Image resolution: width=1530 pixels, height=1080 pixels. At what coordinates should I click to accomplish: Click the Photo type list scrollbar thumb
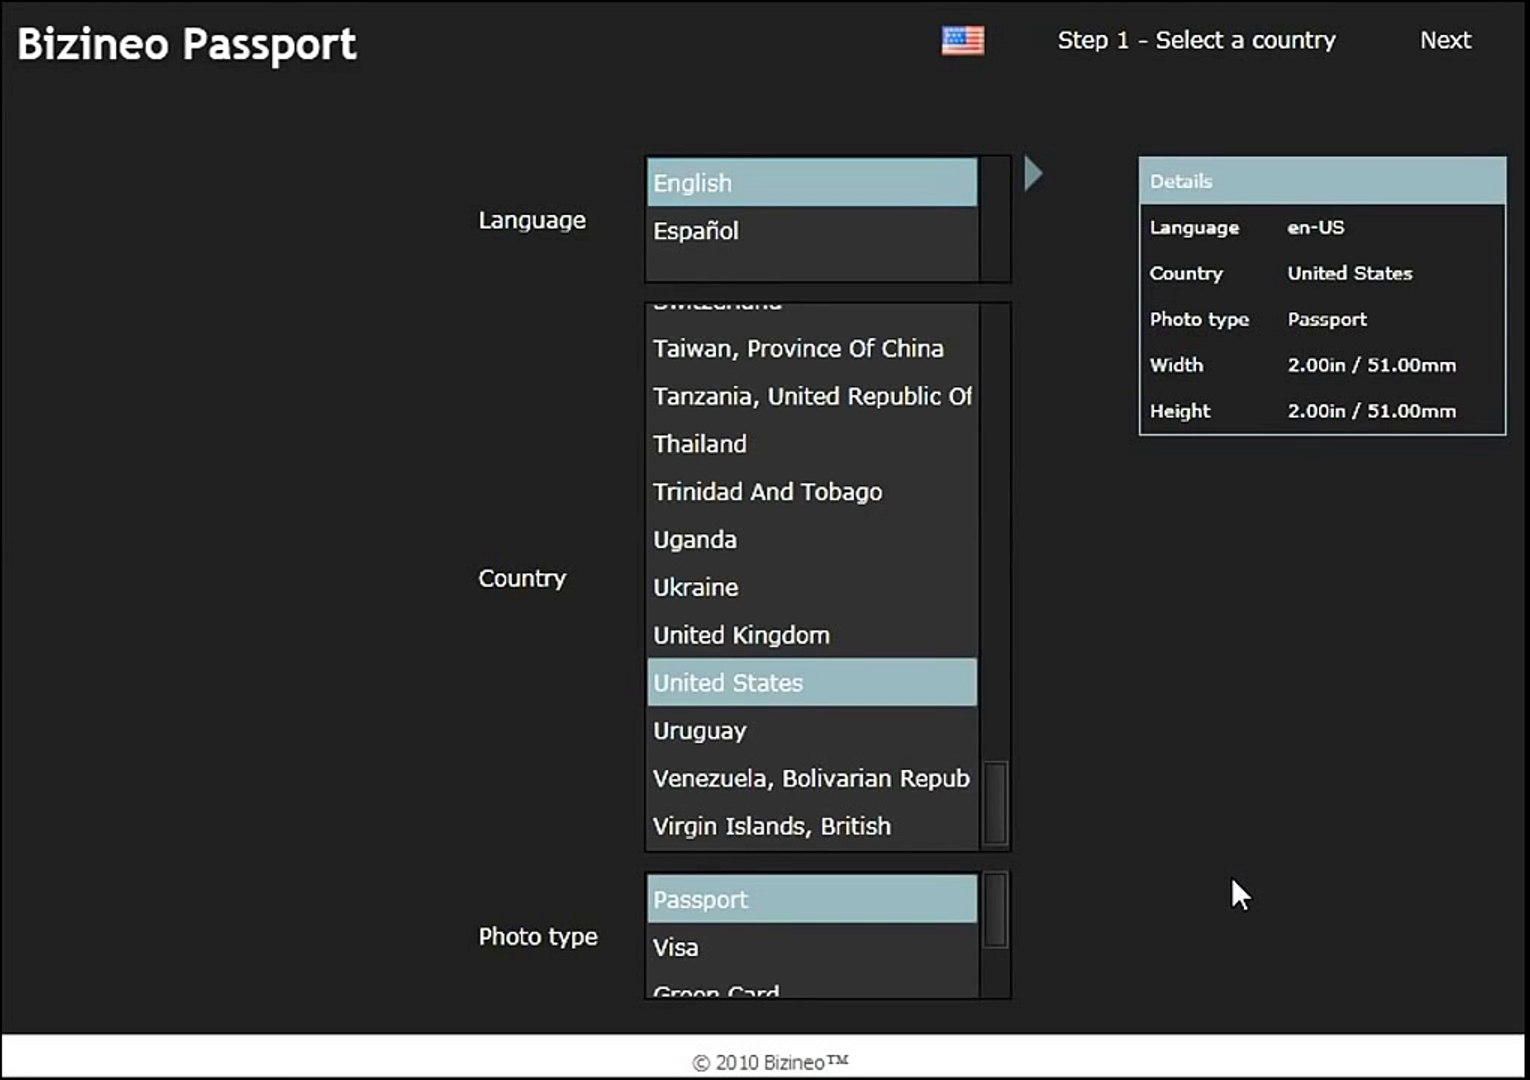995,910
